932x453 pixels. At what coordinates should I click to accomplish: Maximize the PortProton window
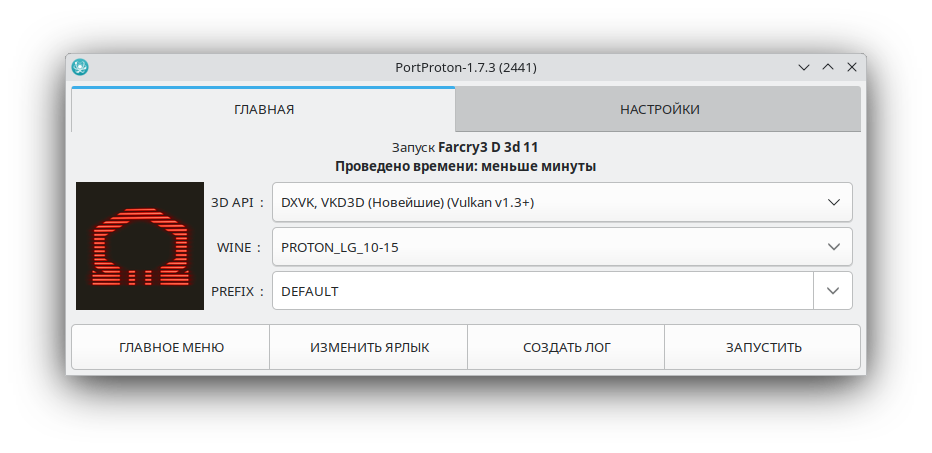pos(828,67)
